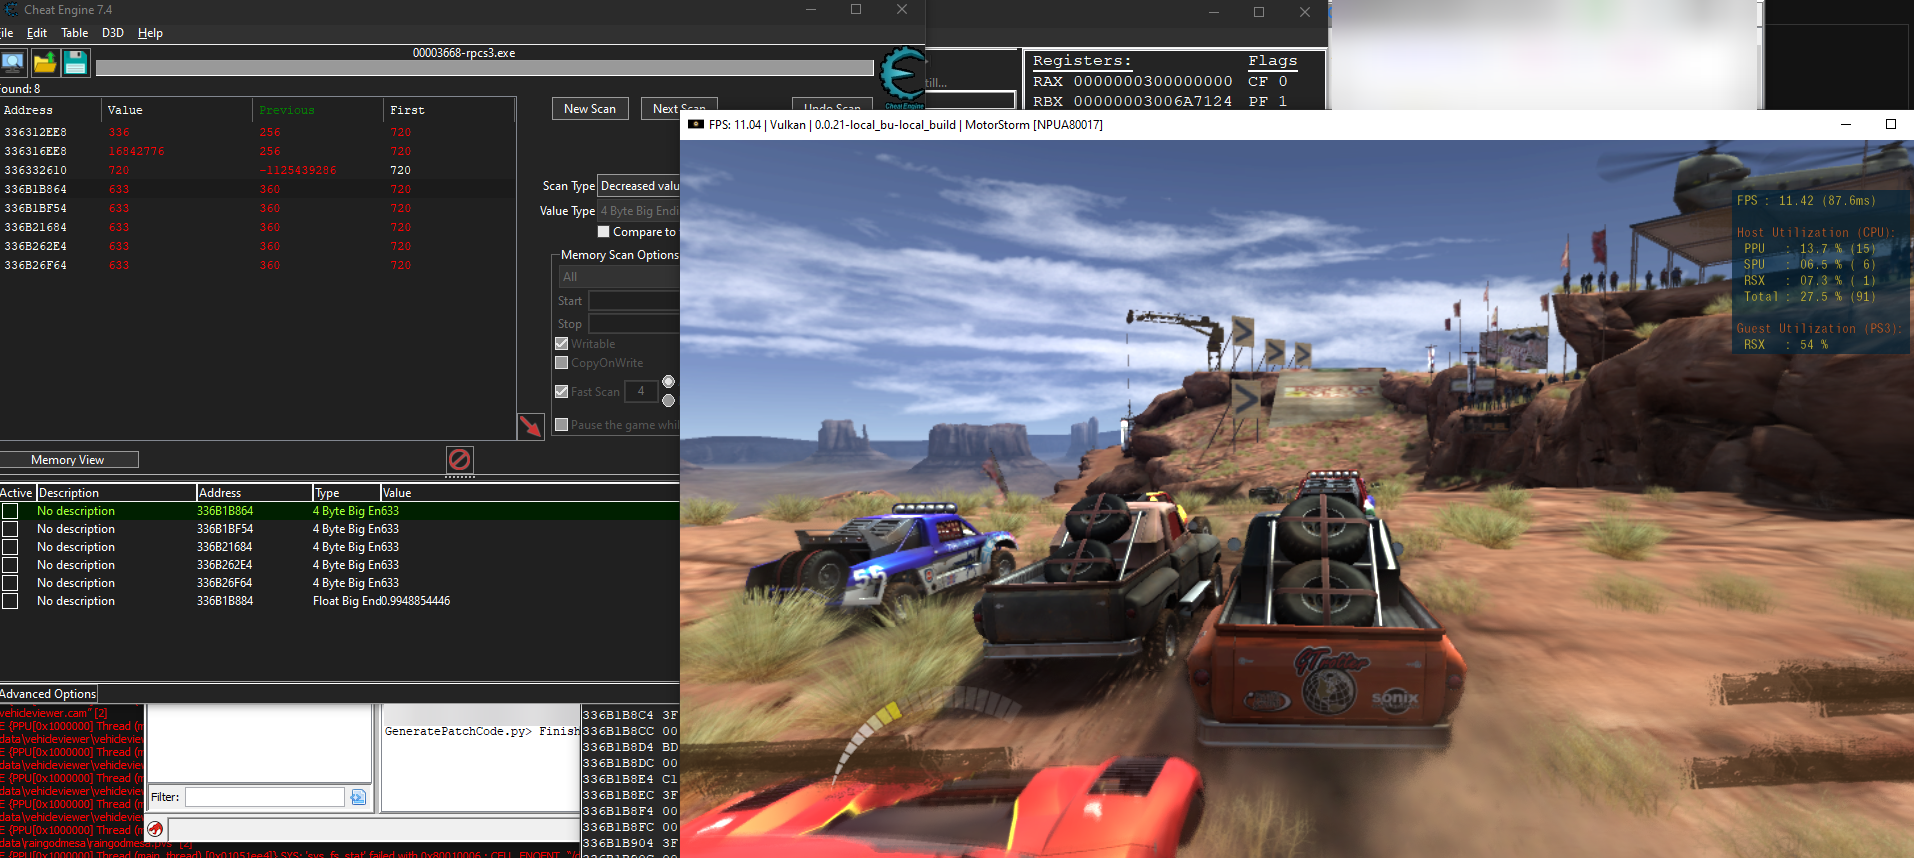Click the Previous column header
This screenshot has height=858, width=1914.
point(317,110)
